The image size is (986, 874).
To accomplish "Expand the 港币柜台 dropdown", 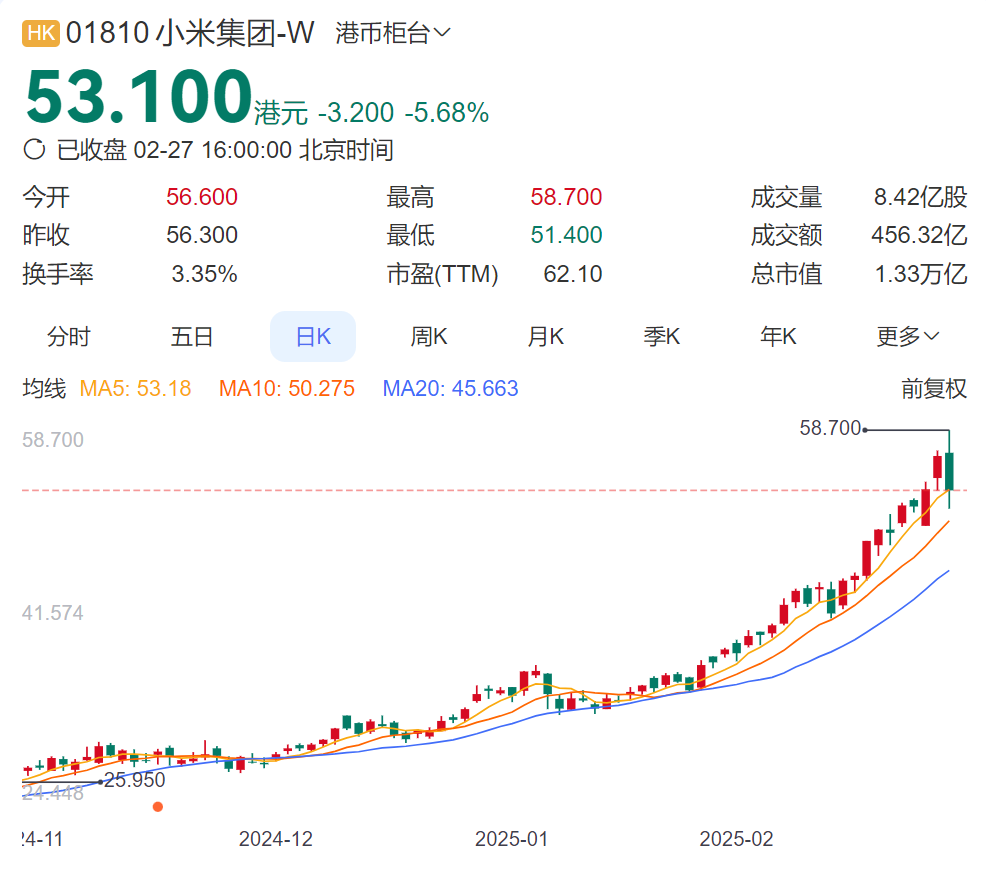I will pos(393,33).
